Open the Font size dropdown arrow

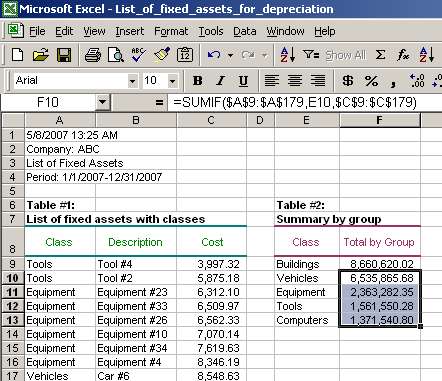pyautogui.click(x=172, y=81)
